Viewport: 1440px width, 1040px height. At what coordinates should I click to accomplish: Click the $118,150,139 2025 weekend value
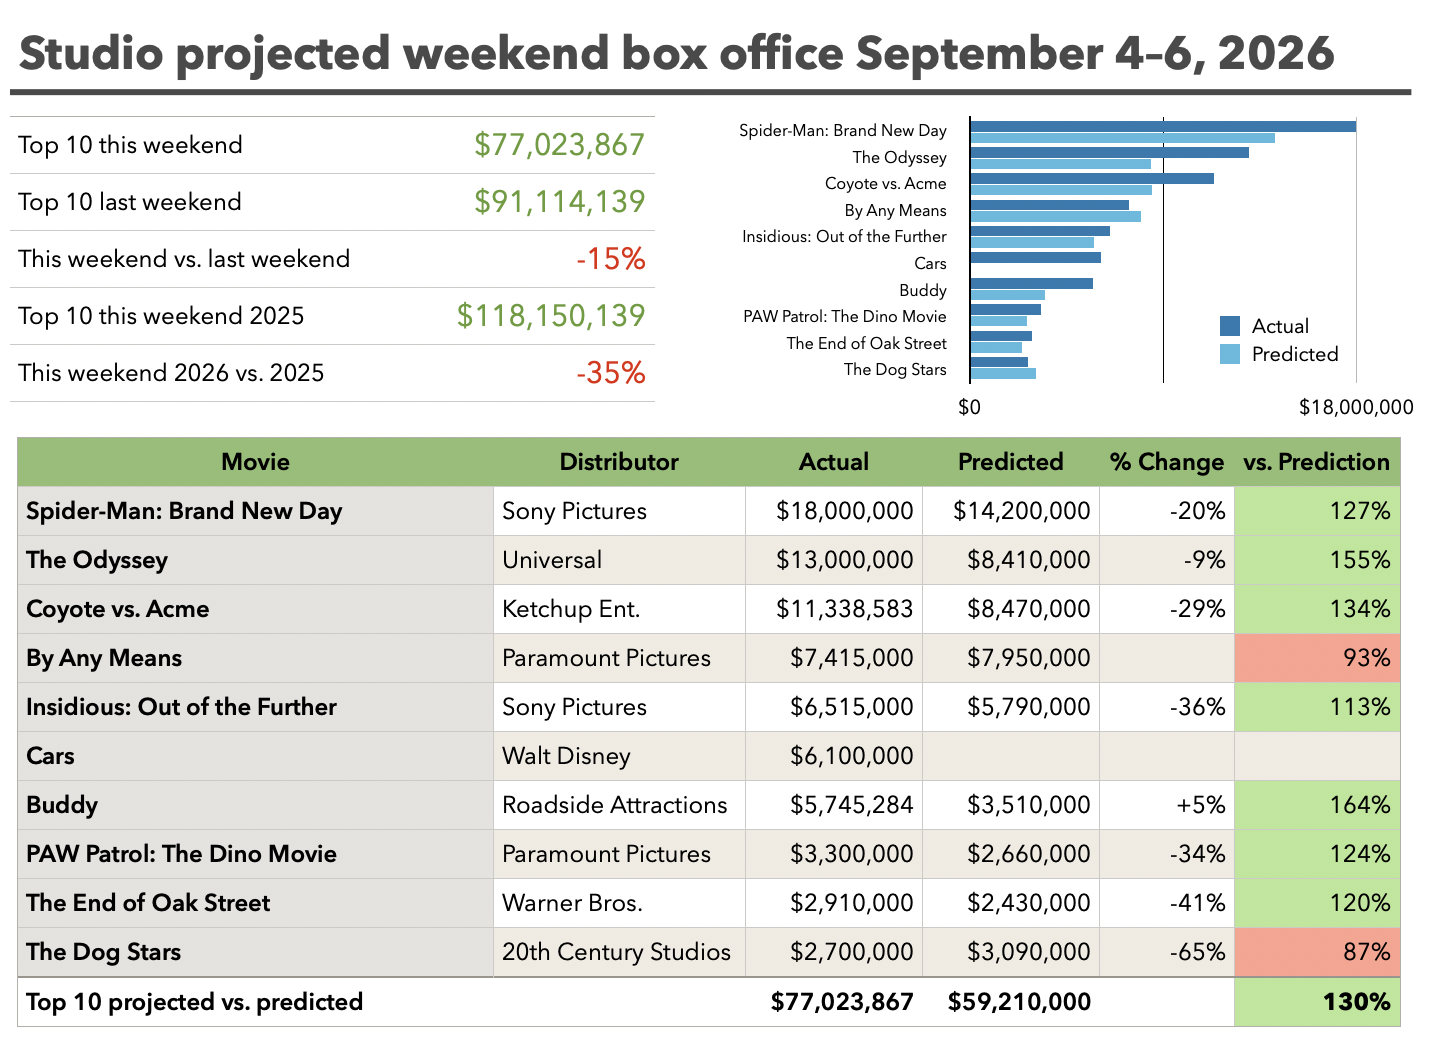click(x=551, y=316)
